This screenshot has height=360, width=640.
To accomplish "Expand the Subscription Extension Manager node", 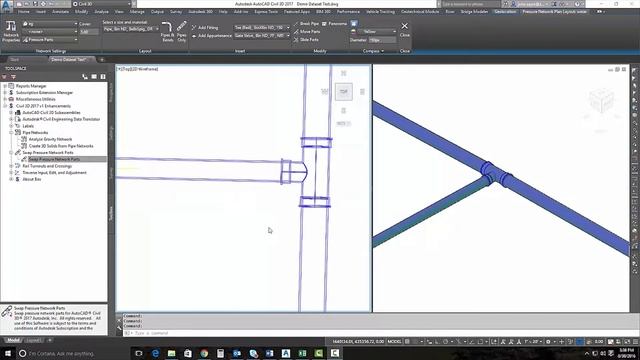I will point(4,93).
